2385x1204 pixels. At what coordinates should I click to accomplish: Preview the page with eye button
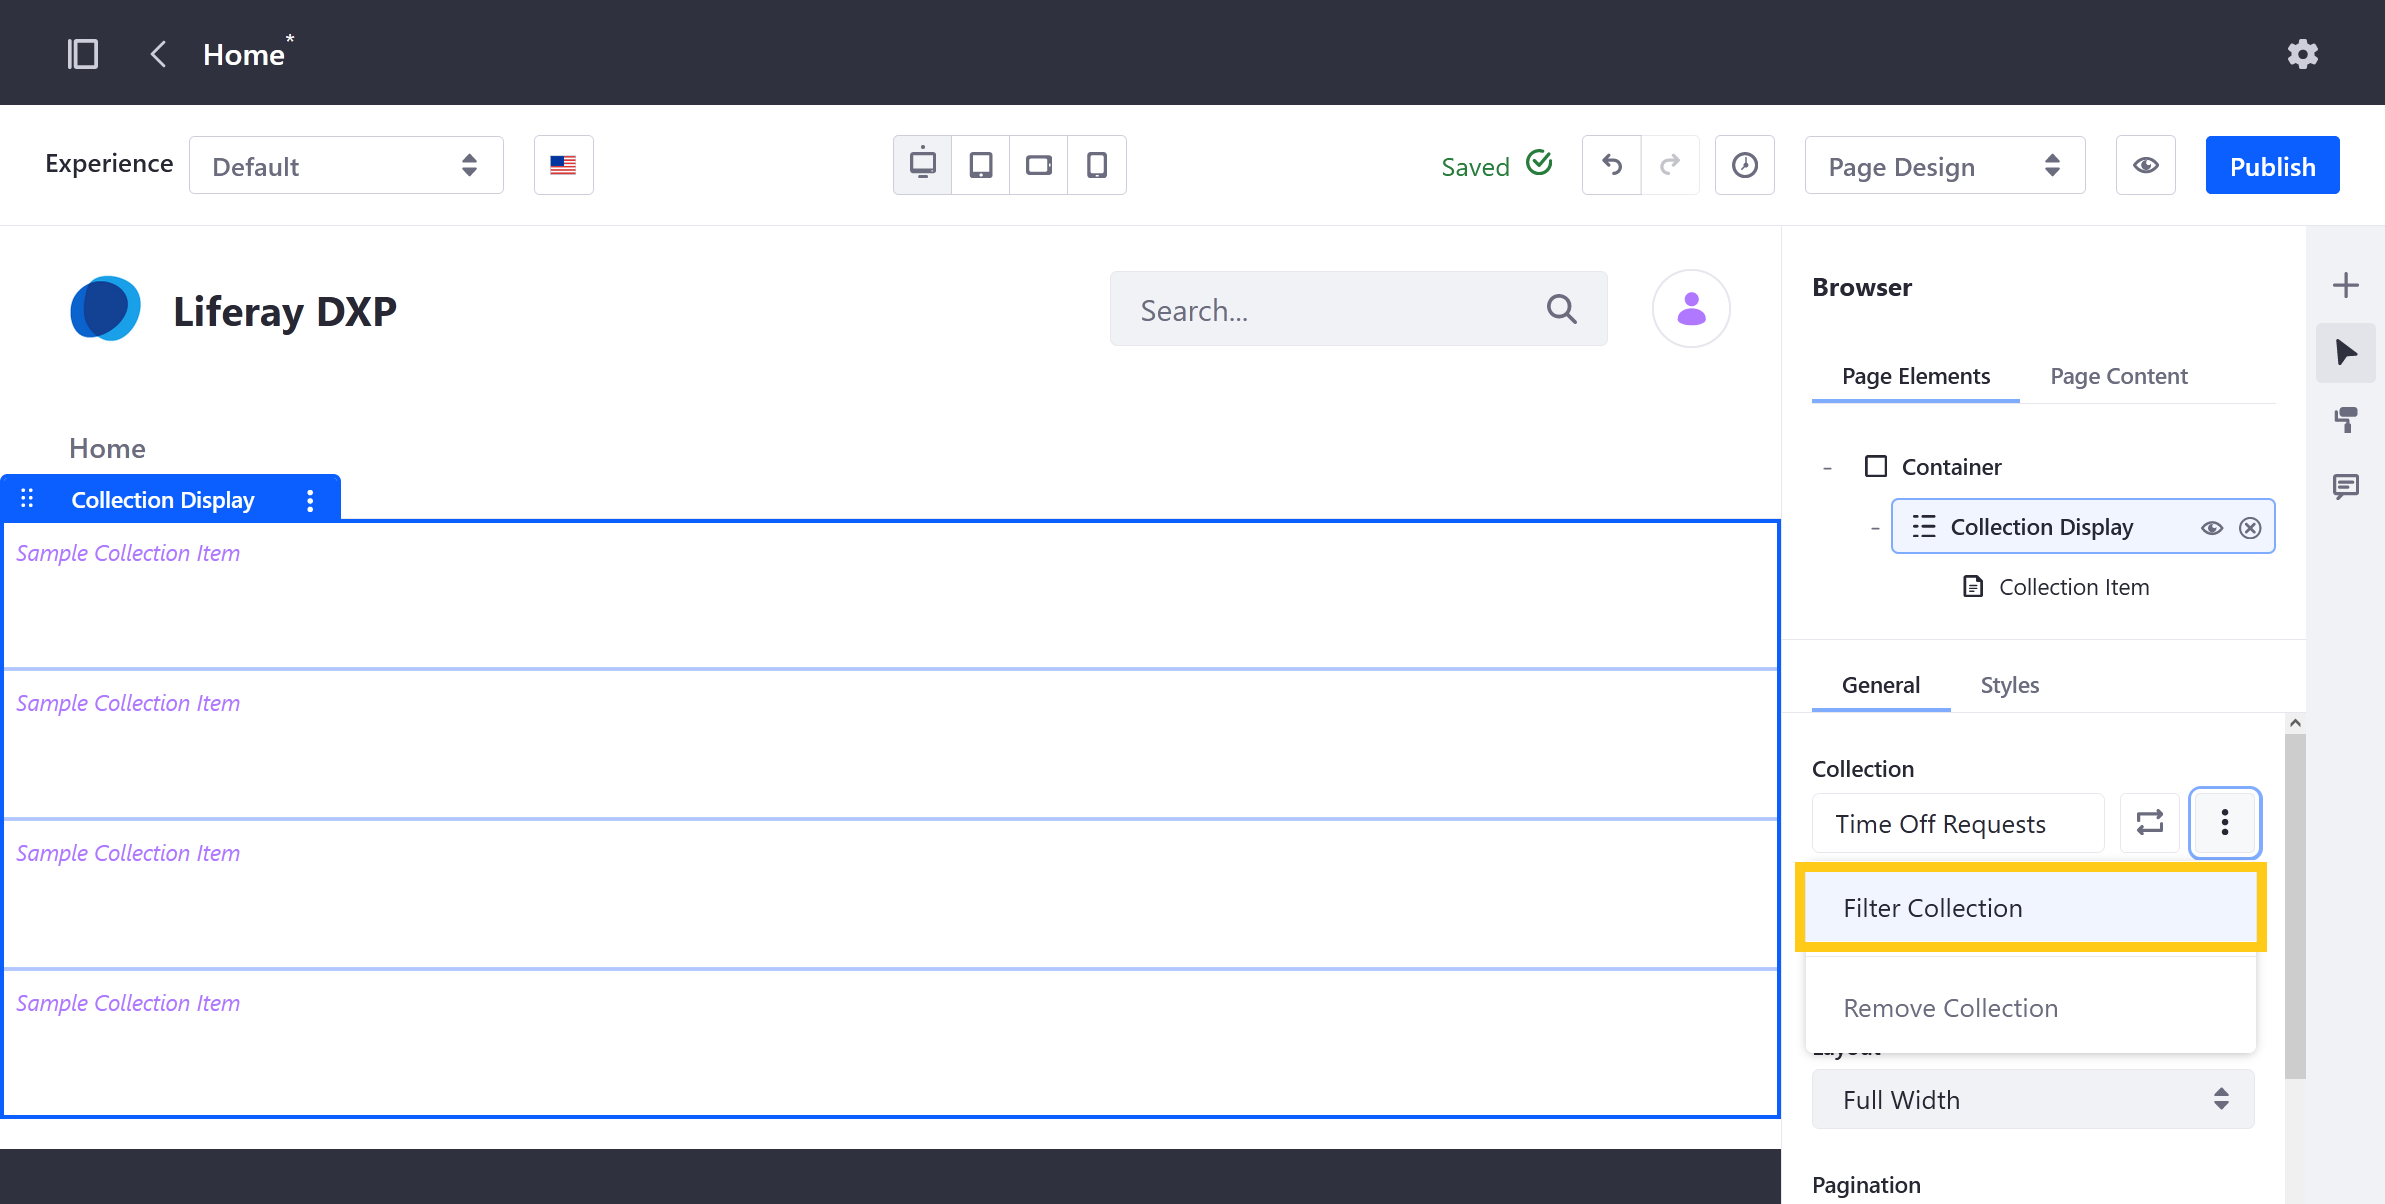pyautogui.click(x=2146, y=165)
